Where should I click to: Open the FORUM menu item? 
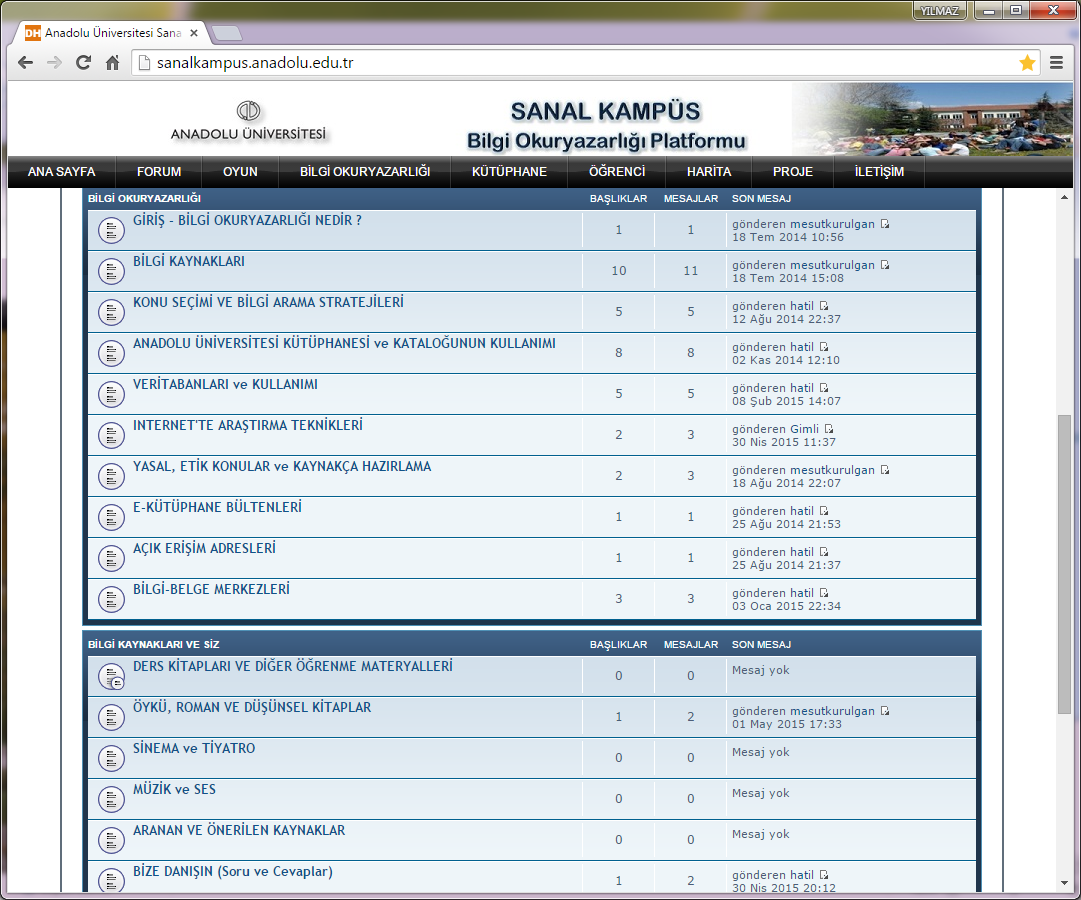[159, 172]
